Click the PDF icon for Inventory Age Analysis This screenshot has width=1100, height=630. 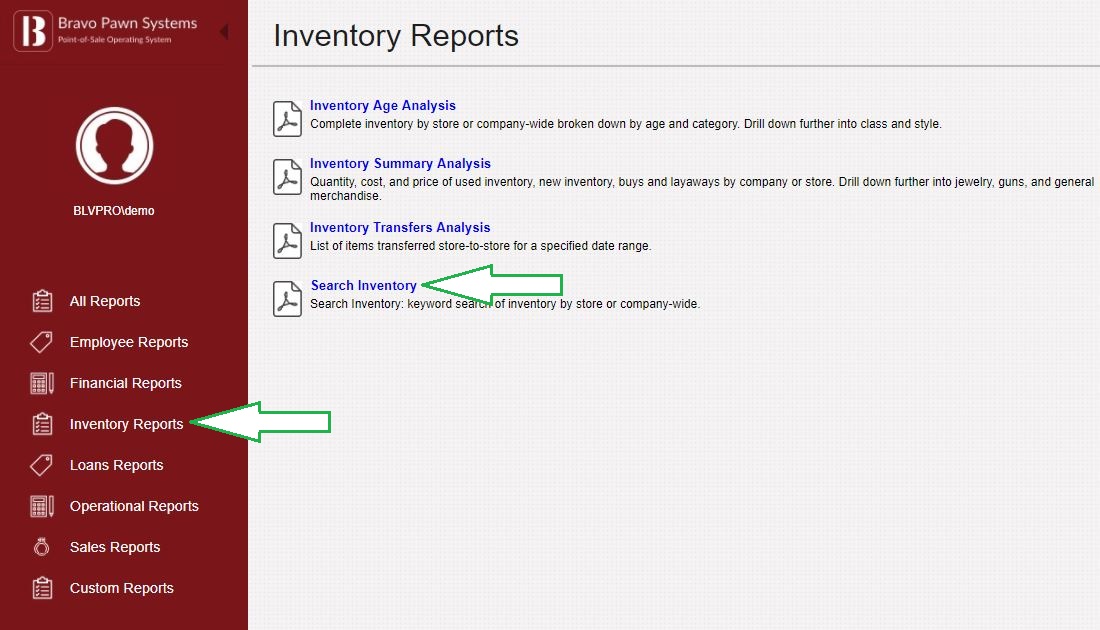288,119
